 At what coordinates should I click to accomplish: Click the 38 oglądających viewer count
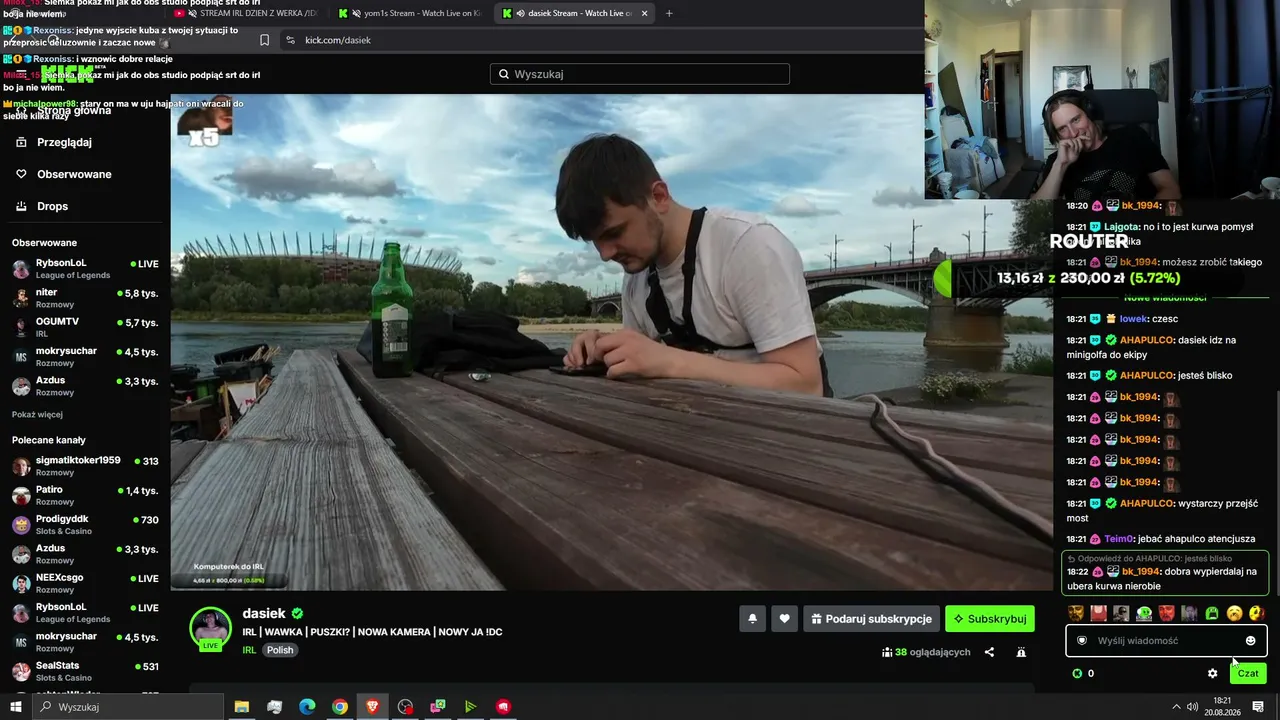click(926, 652)
